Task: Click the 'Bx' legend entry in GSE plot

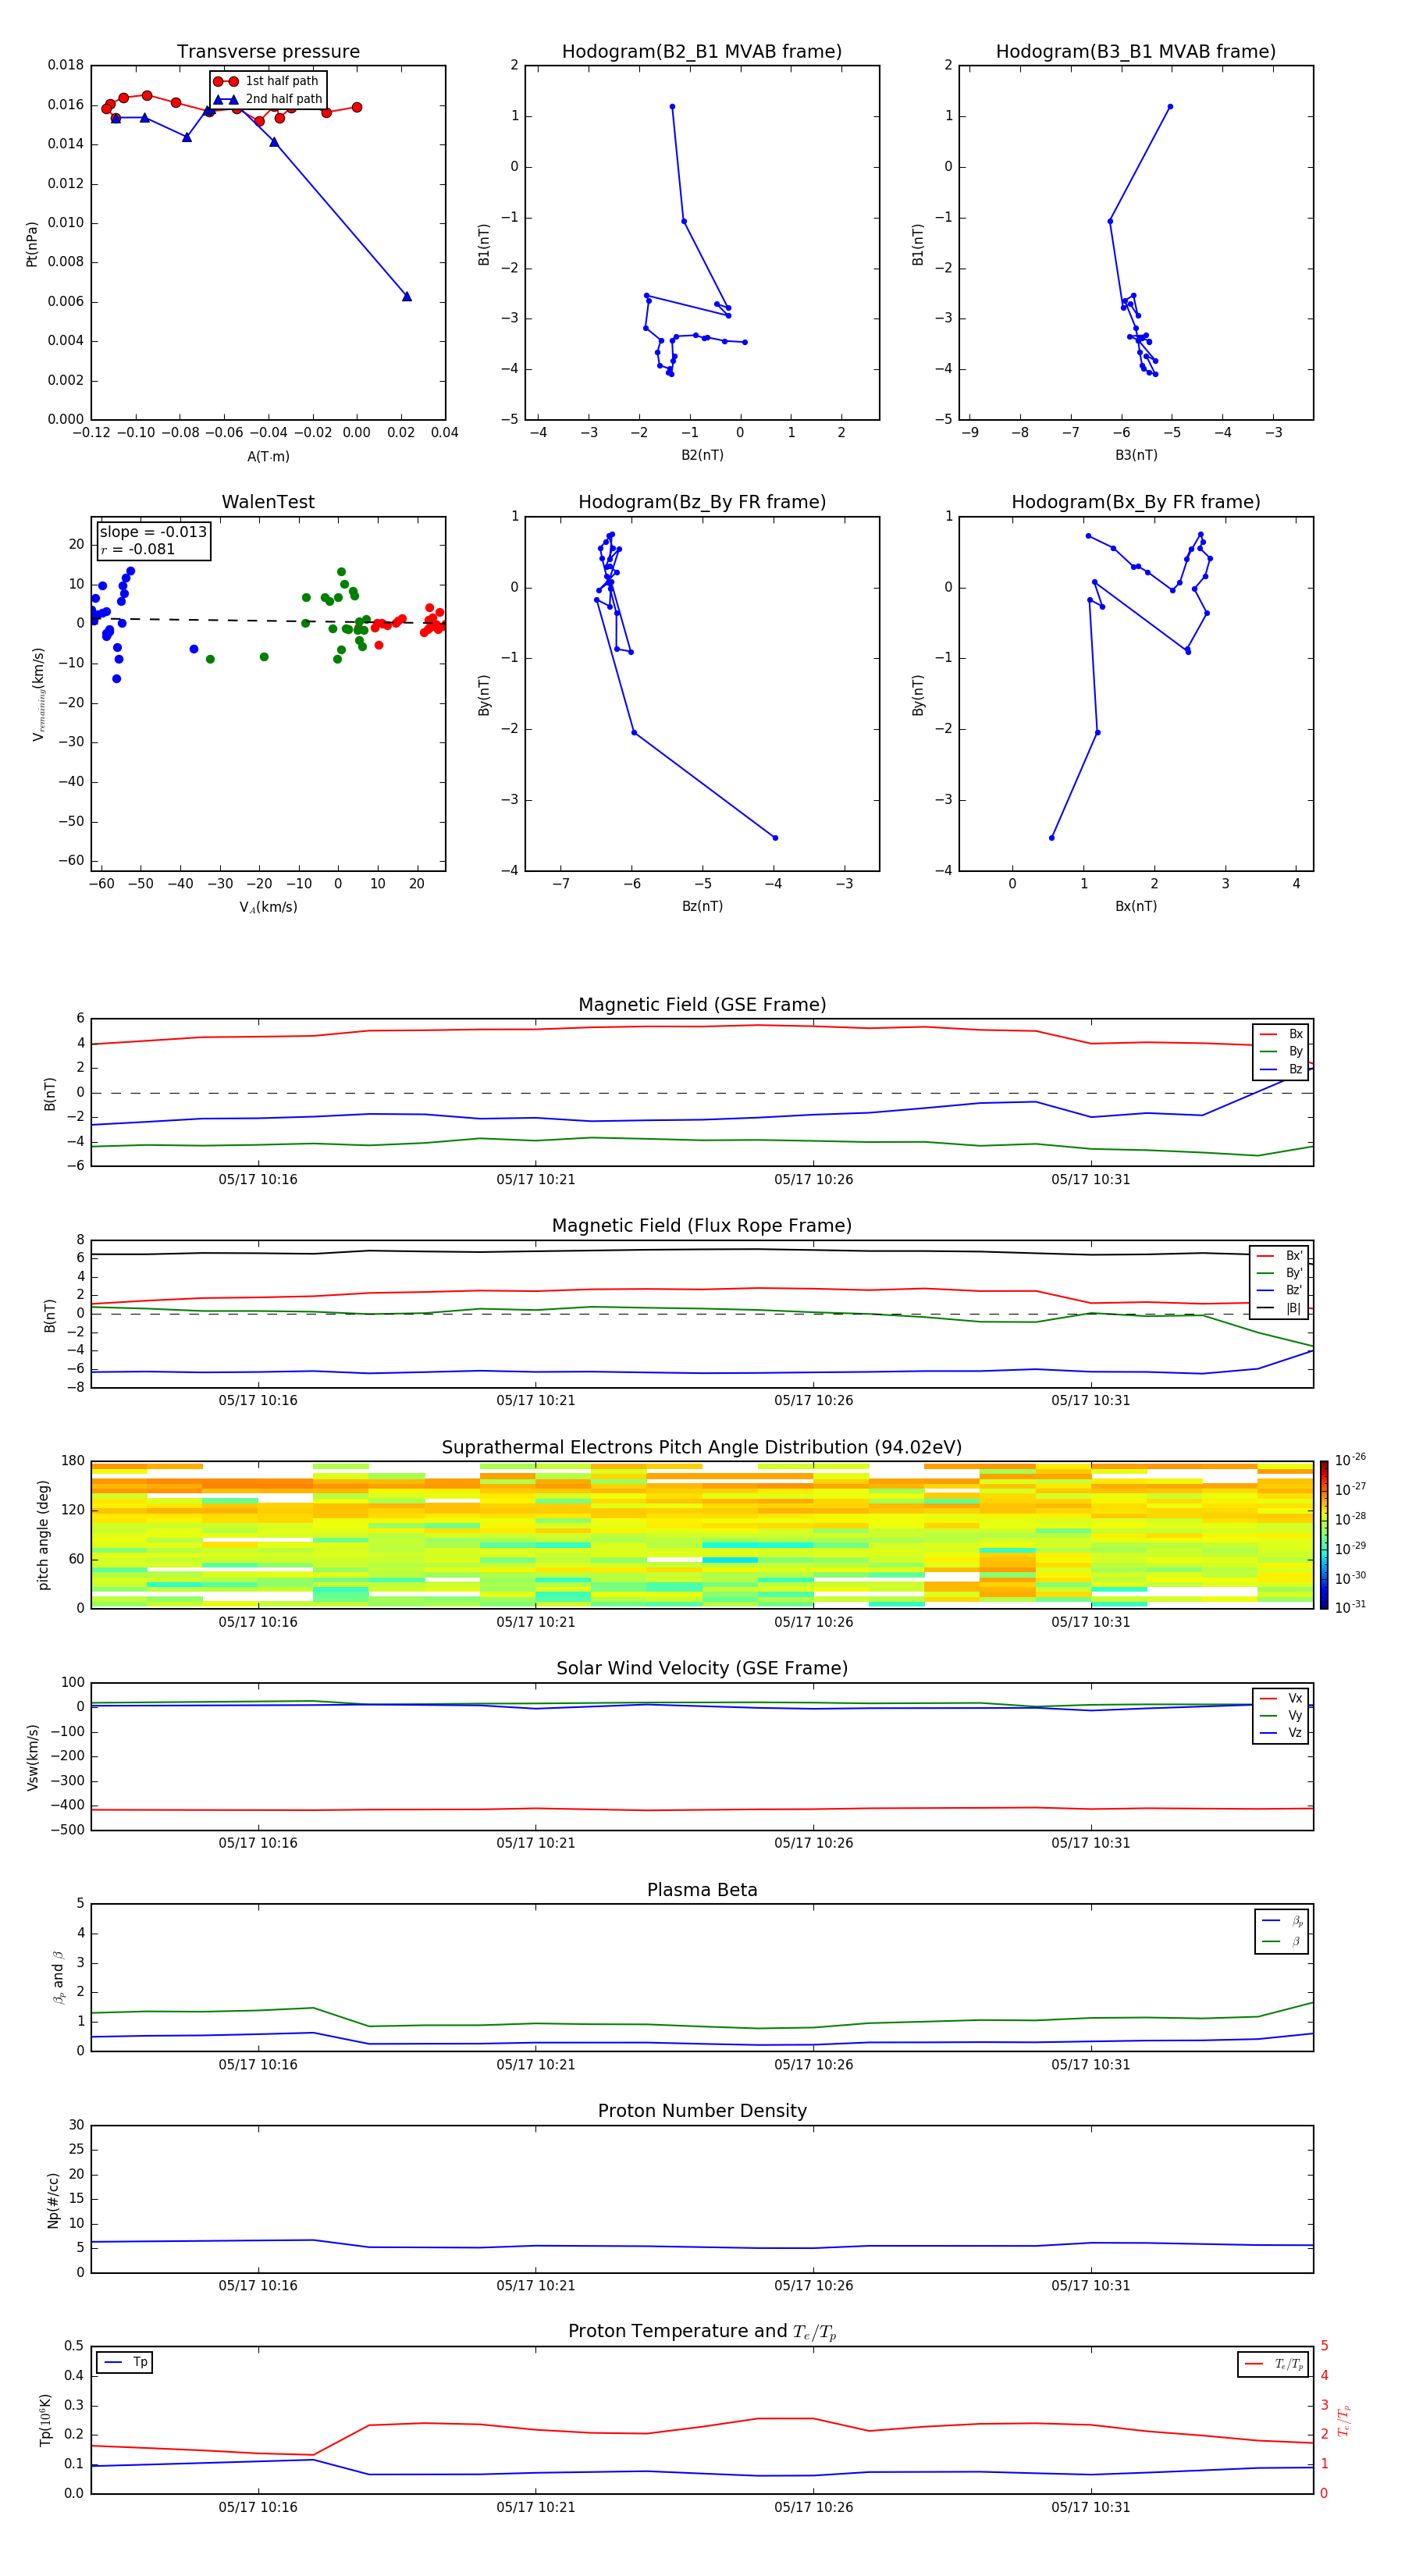Action: point(1281,1034)
